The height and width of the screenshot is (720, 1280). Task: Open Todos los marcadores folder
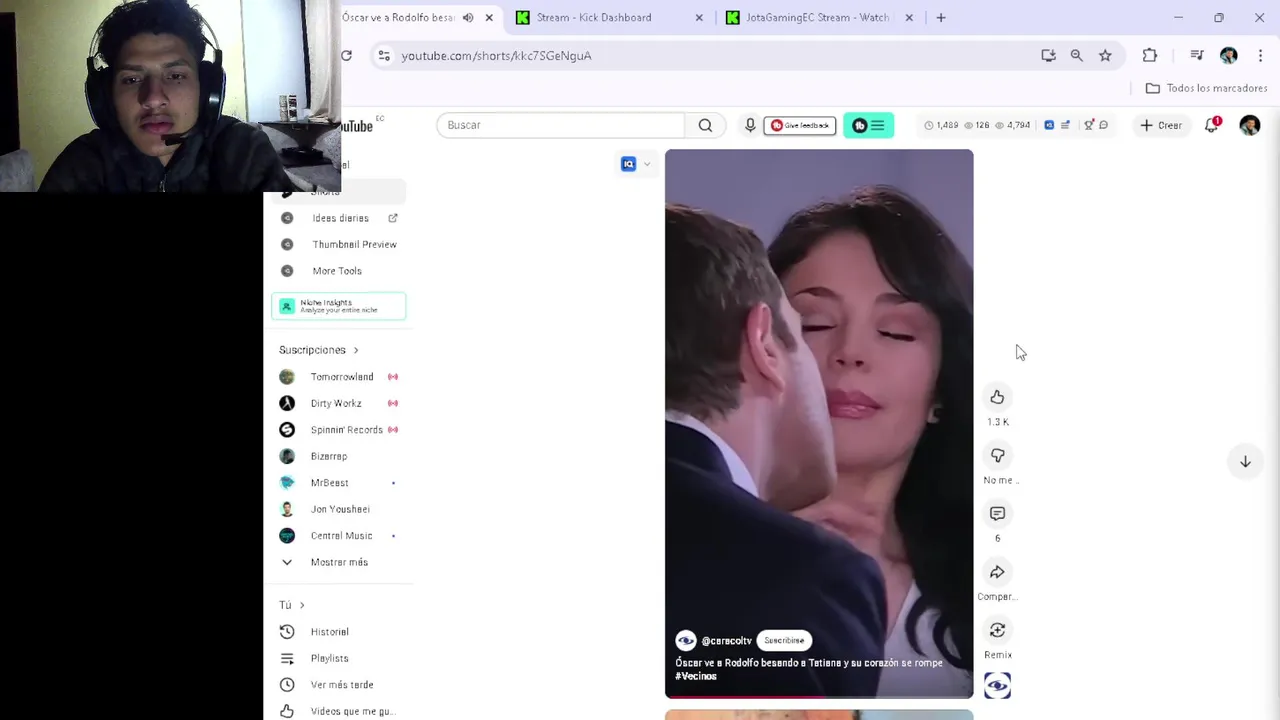click(x=1206, y=88)
